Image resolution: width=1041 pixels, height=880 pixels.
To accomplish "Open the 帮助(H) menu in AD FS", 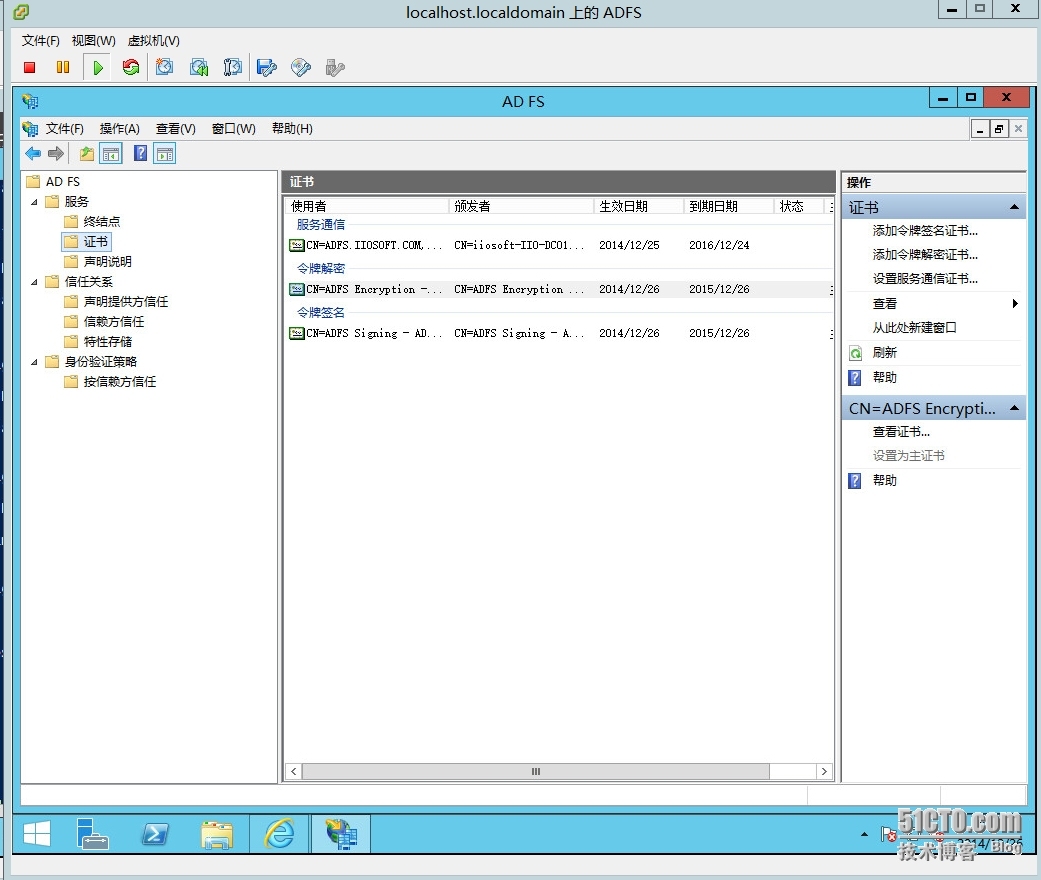I will 292,128.
